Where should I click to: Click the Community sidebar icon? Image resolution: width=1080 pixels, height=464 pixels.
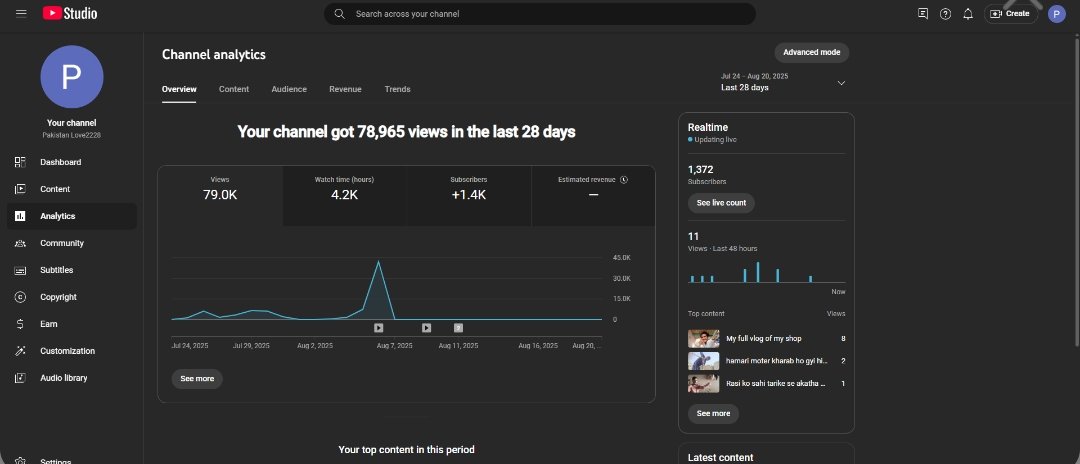pos(20,243)
